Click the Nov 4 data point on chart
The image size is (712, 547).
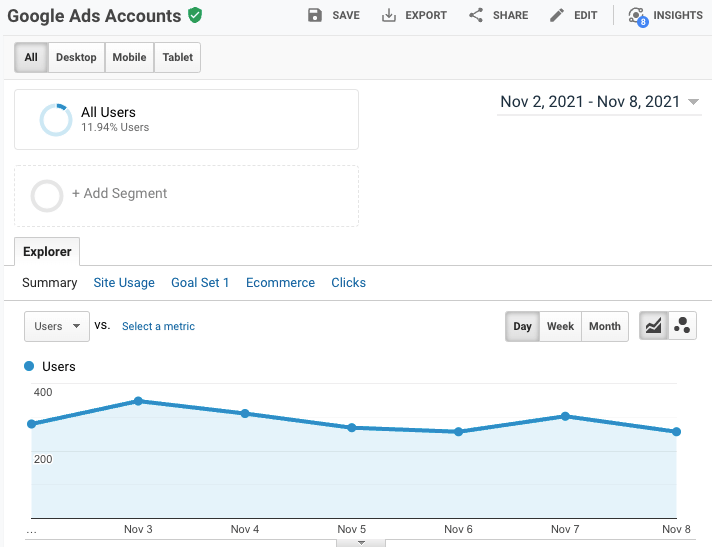pyautogui.click(x=245, y=414)
